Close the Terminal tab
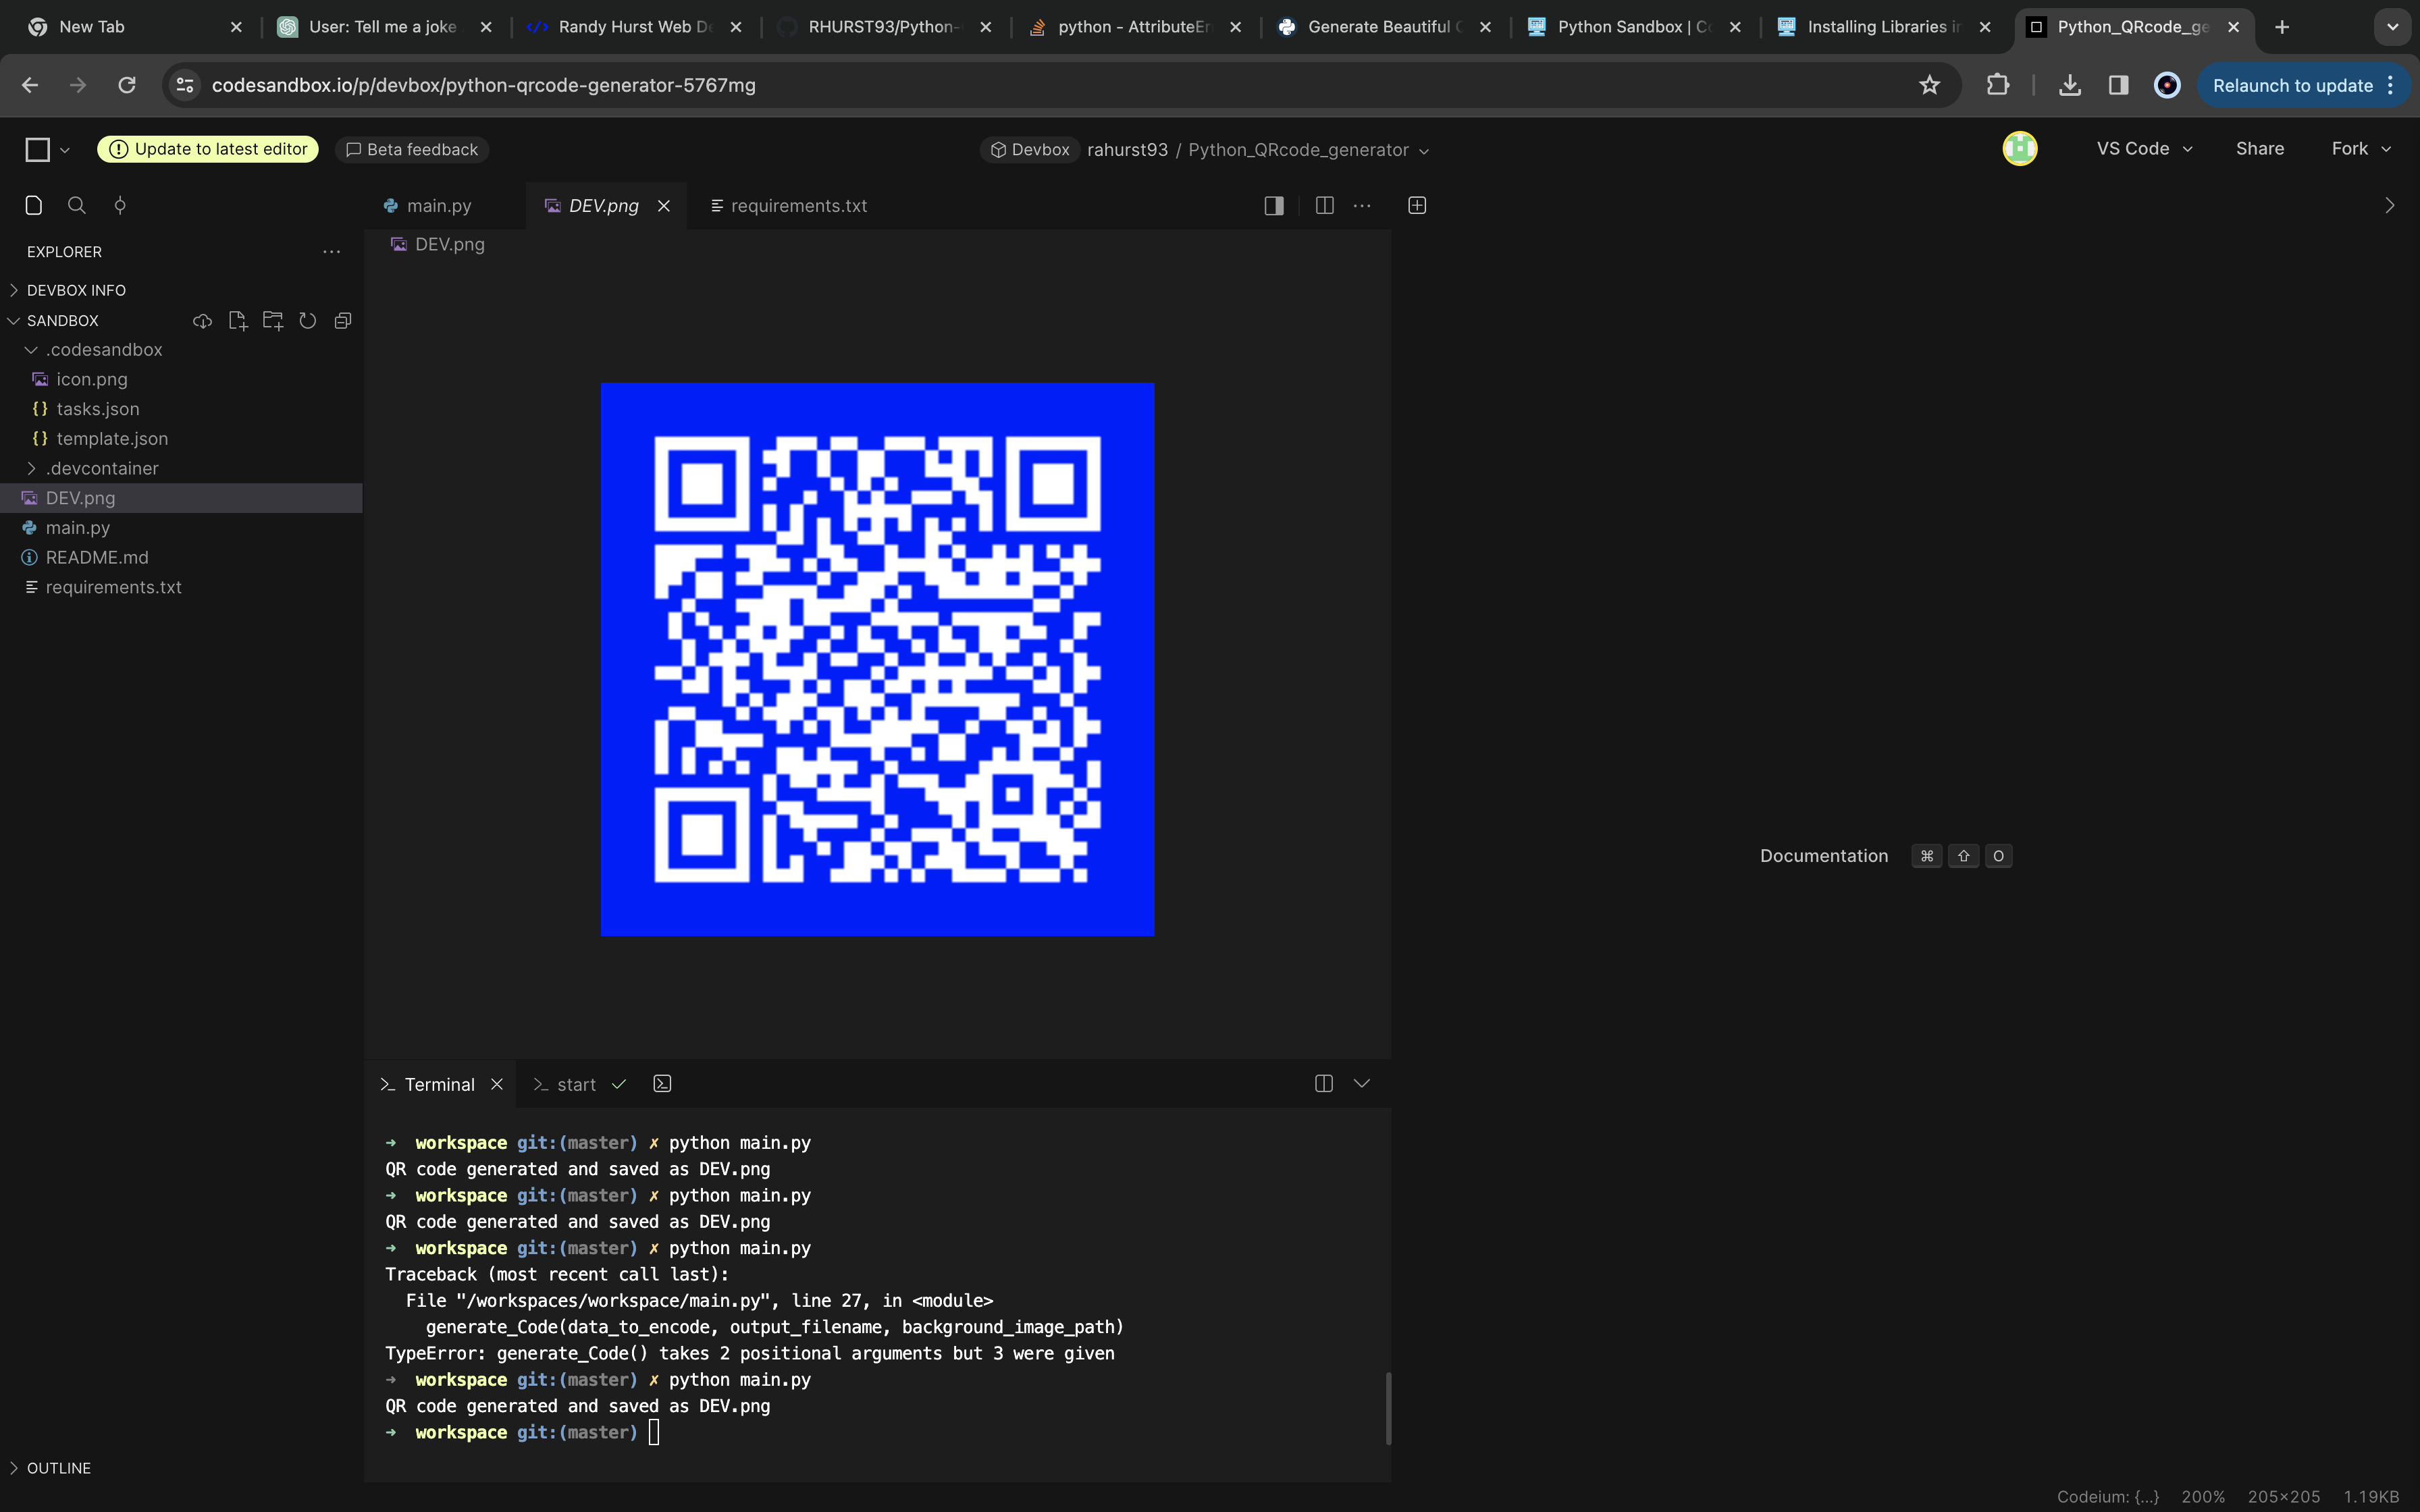This screenshot has height=1512, width=2420. pos(496,1084)
